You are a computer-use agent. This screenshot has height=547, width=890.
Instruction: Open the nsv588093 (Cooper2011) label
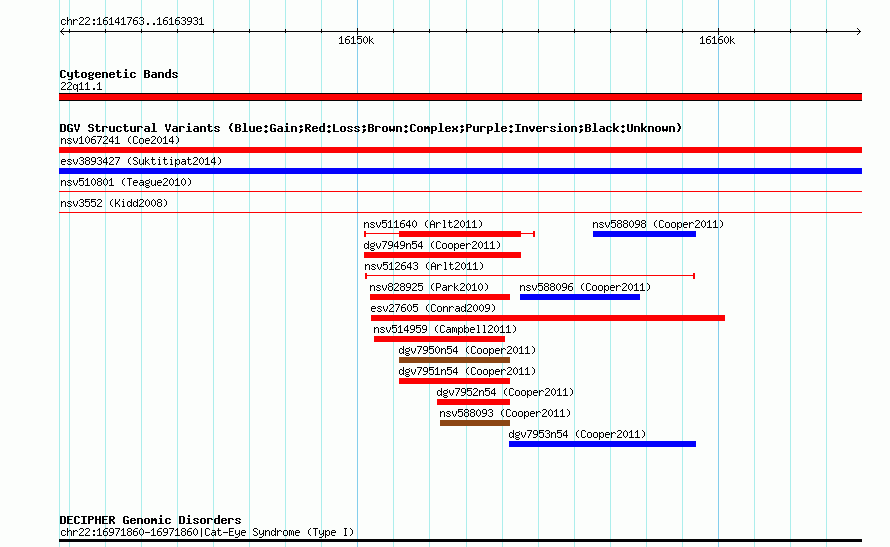pos(505,413)
